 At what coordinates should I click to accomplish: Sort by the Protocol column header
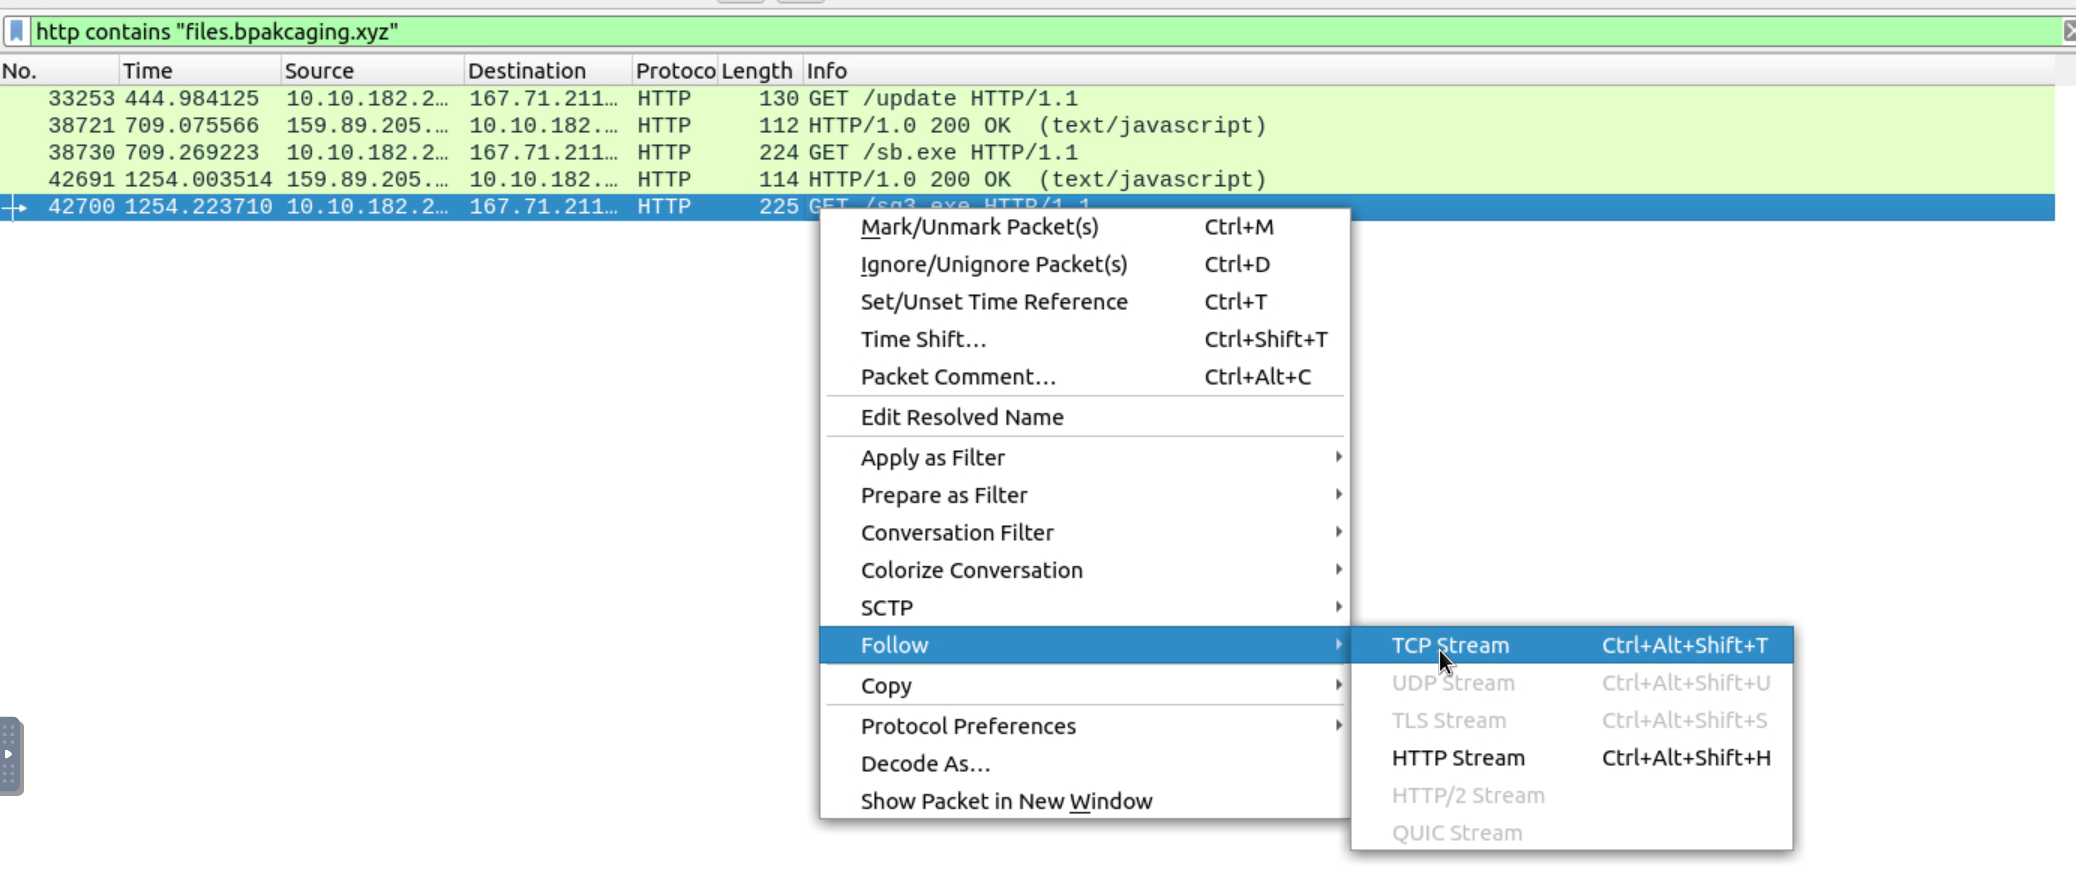tap(675, 70)
